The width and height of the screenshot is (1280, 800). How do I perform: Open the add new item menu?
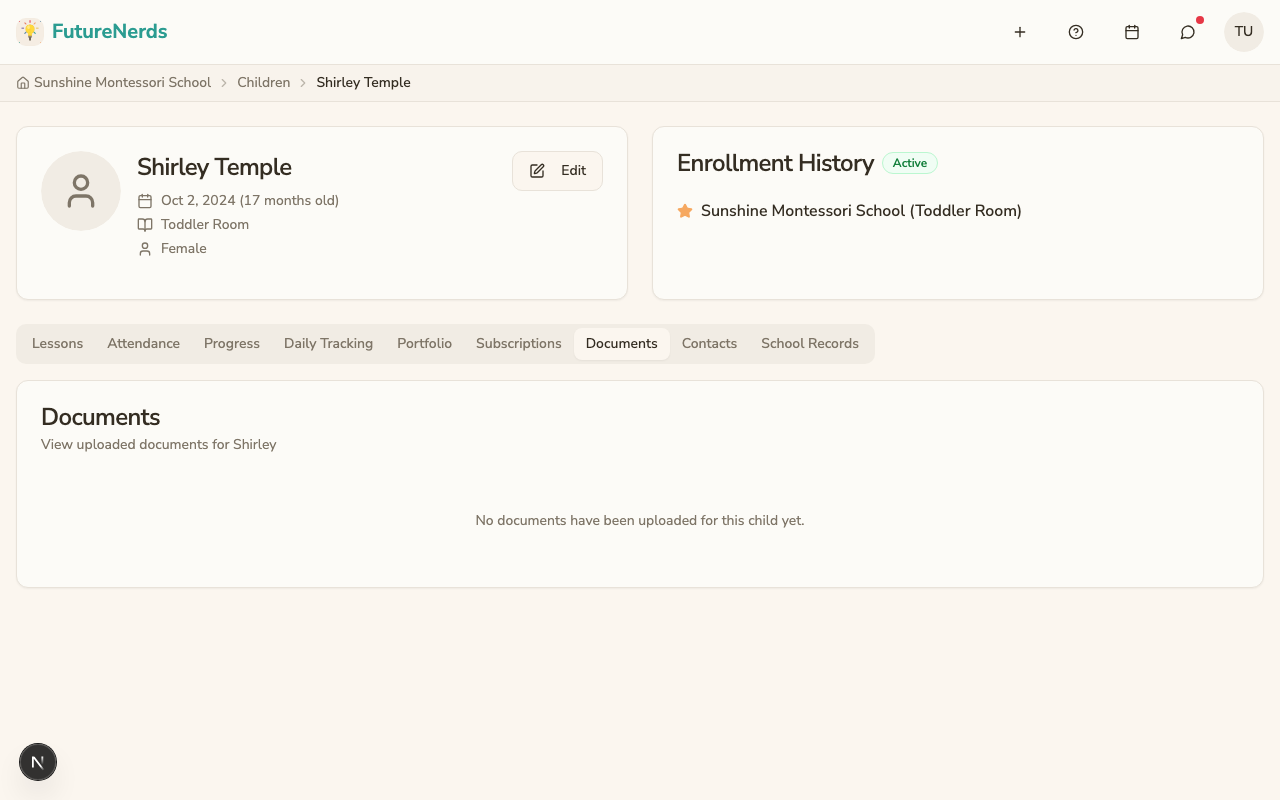[1020, 31]
